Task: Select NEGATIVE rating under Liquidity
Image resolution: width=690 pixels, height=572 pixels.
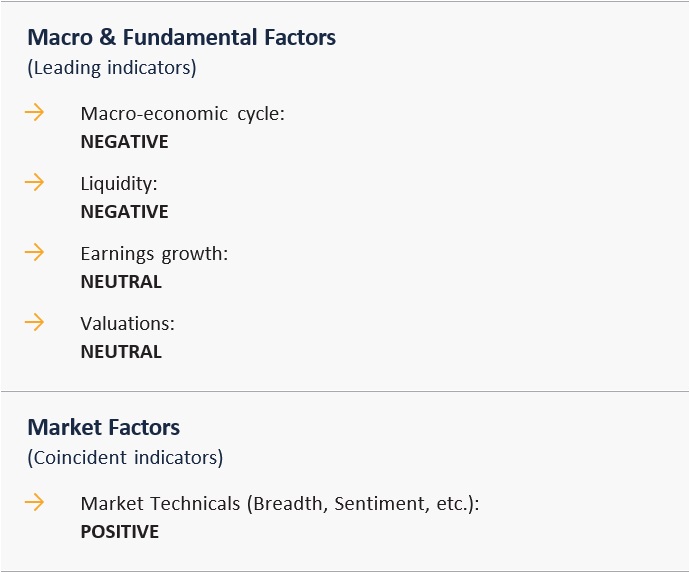Action: pyautogui.click(x=124, y=212)
